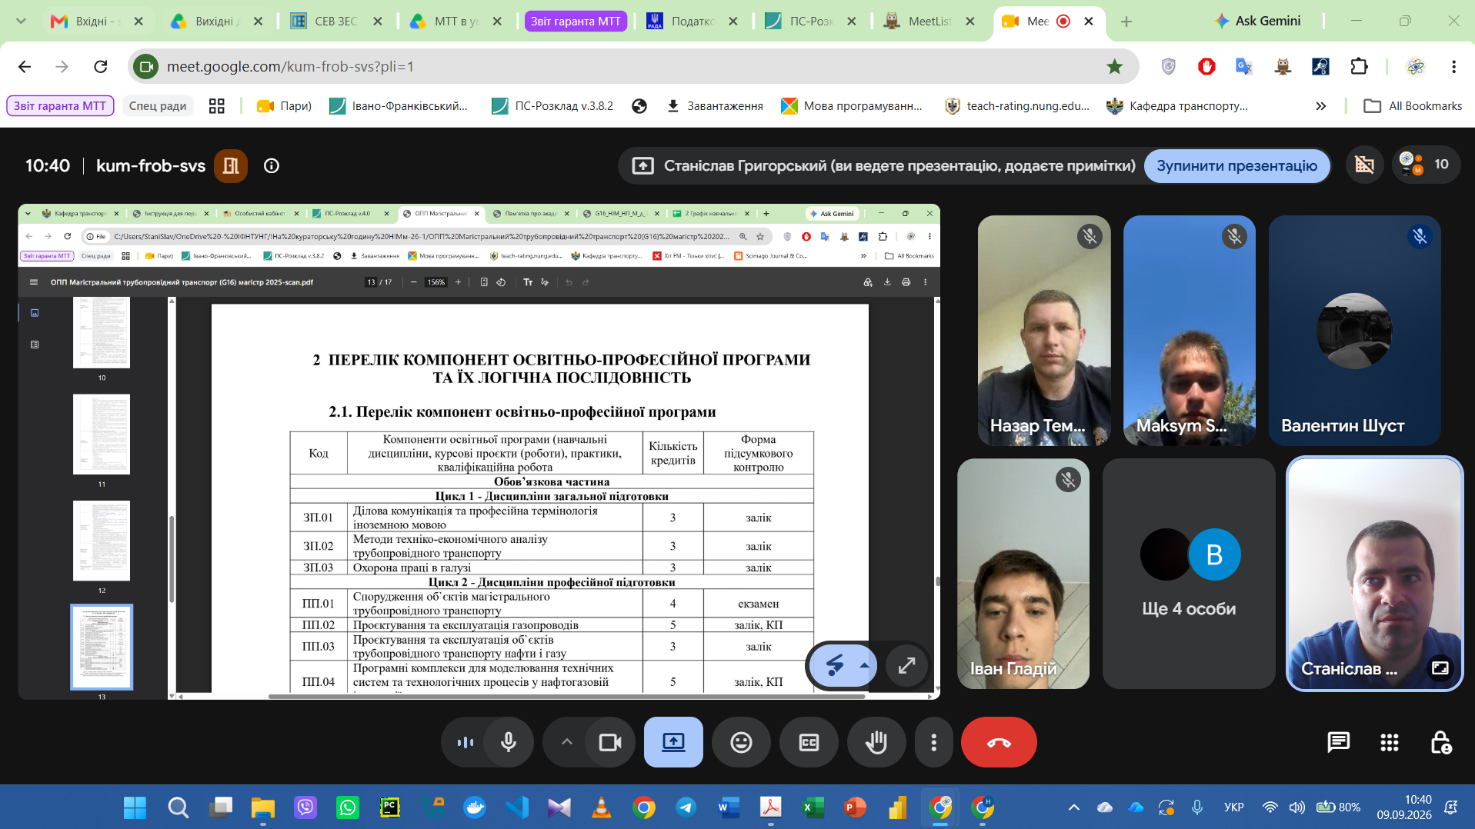Toggle microphone in Meet controls

(509, 742)
